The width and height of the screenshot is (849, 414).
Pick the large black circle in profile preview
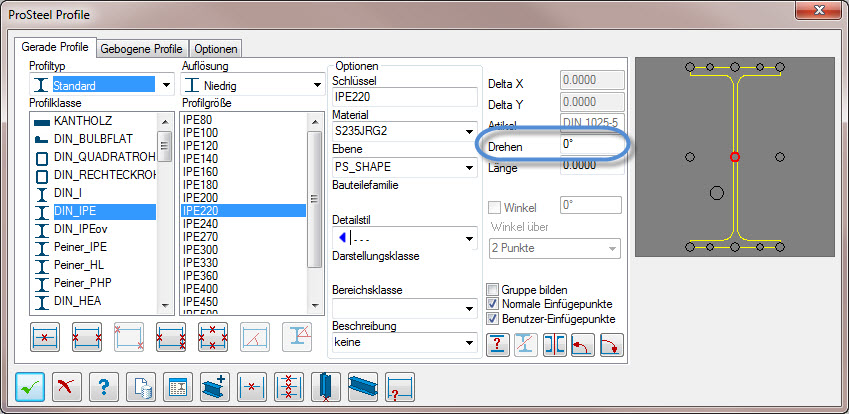[716, 192]
